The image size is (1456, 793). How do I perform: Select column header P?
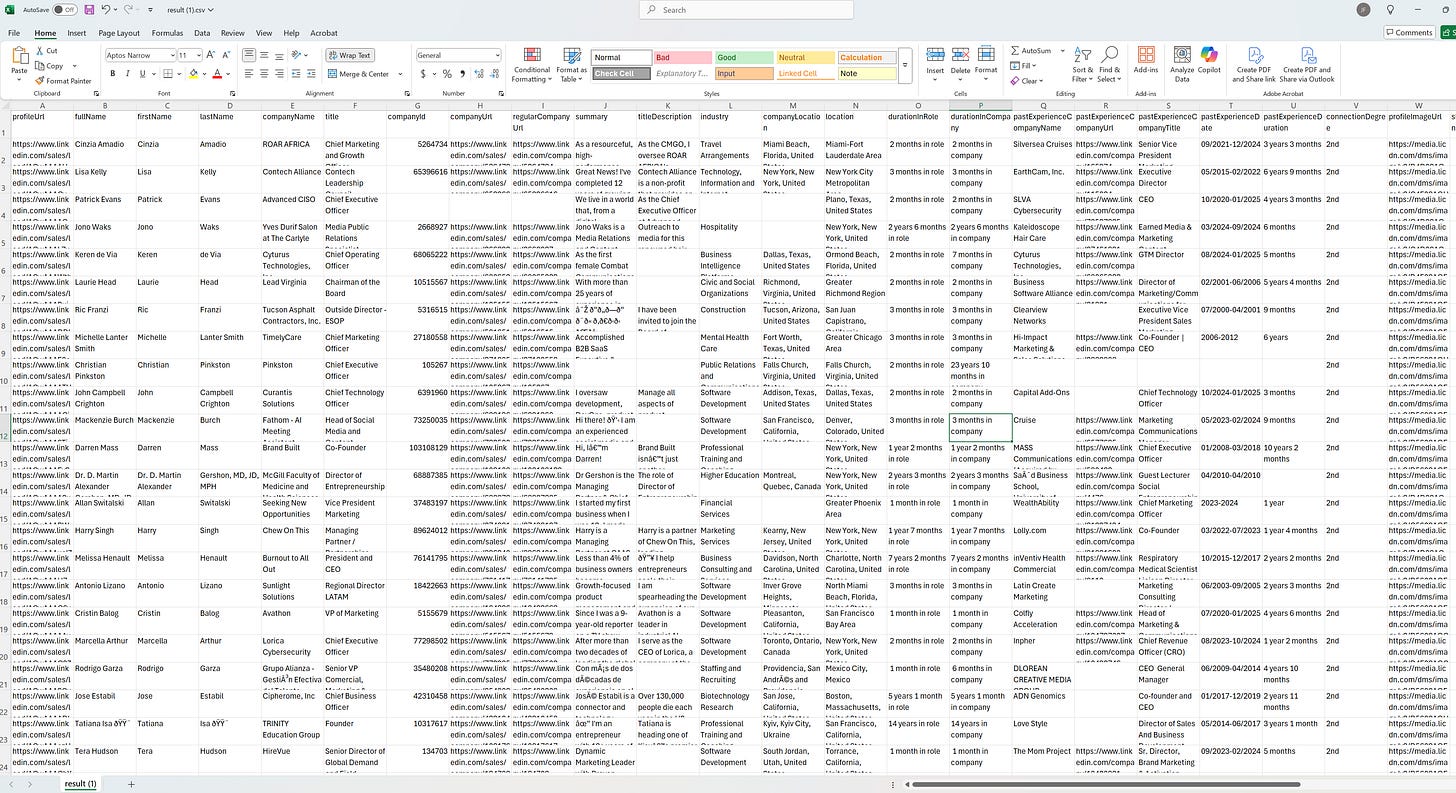980,105
